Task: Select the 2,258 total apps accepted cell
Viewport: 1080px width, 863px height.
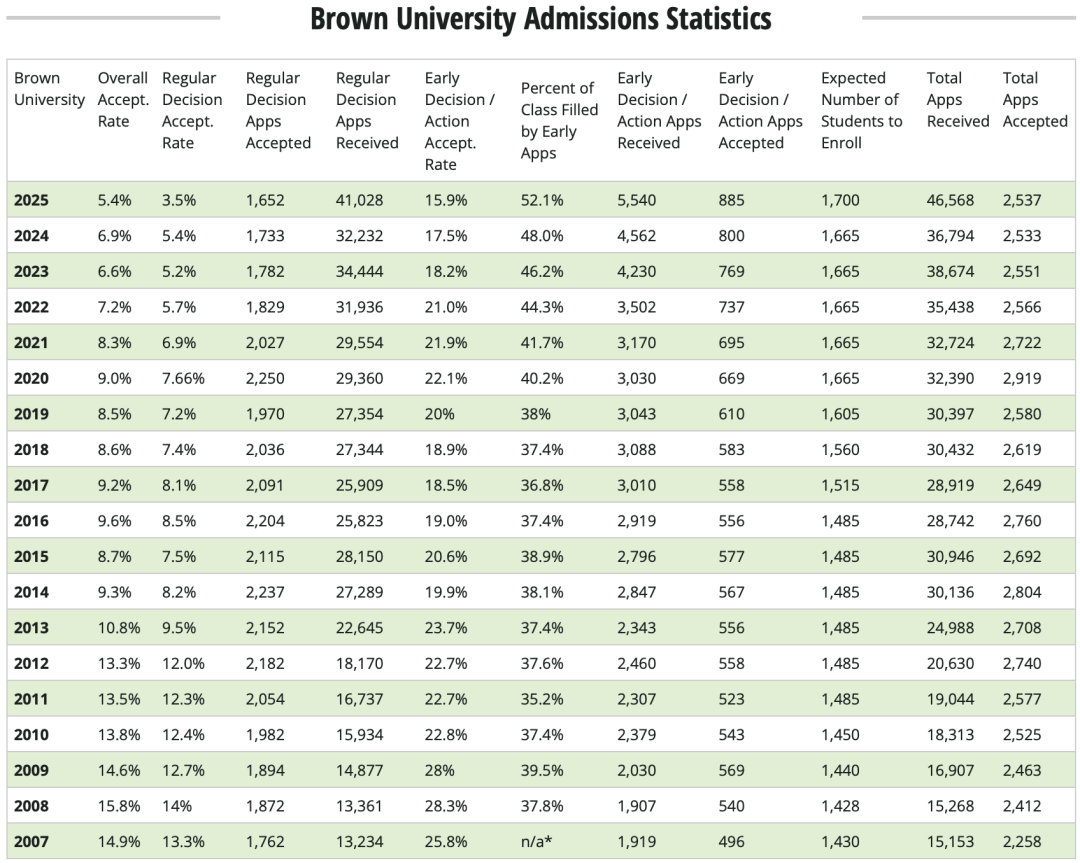Action: [x=1022, y=842]
